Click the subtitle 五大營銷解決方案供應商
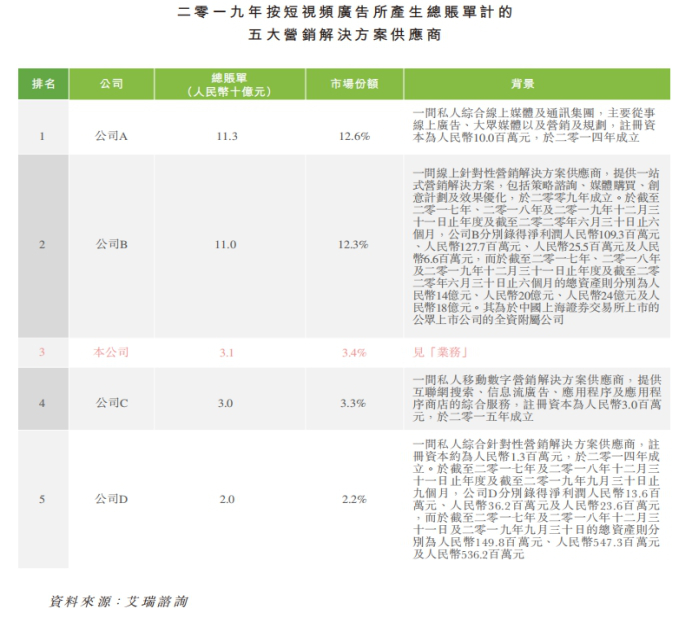 coord(345,34)
